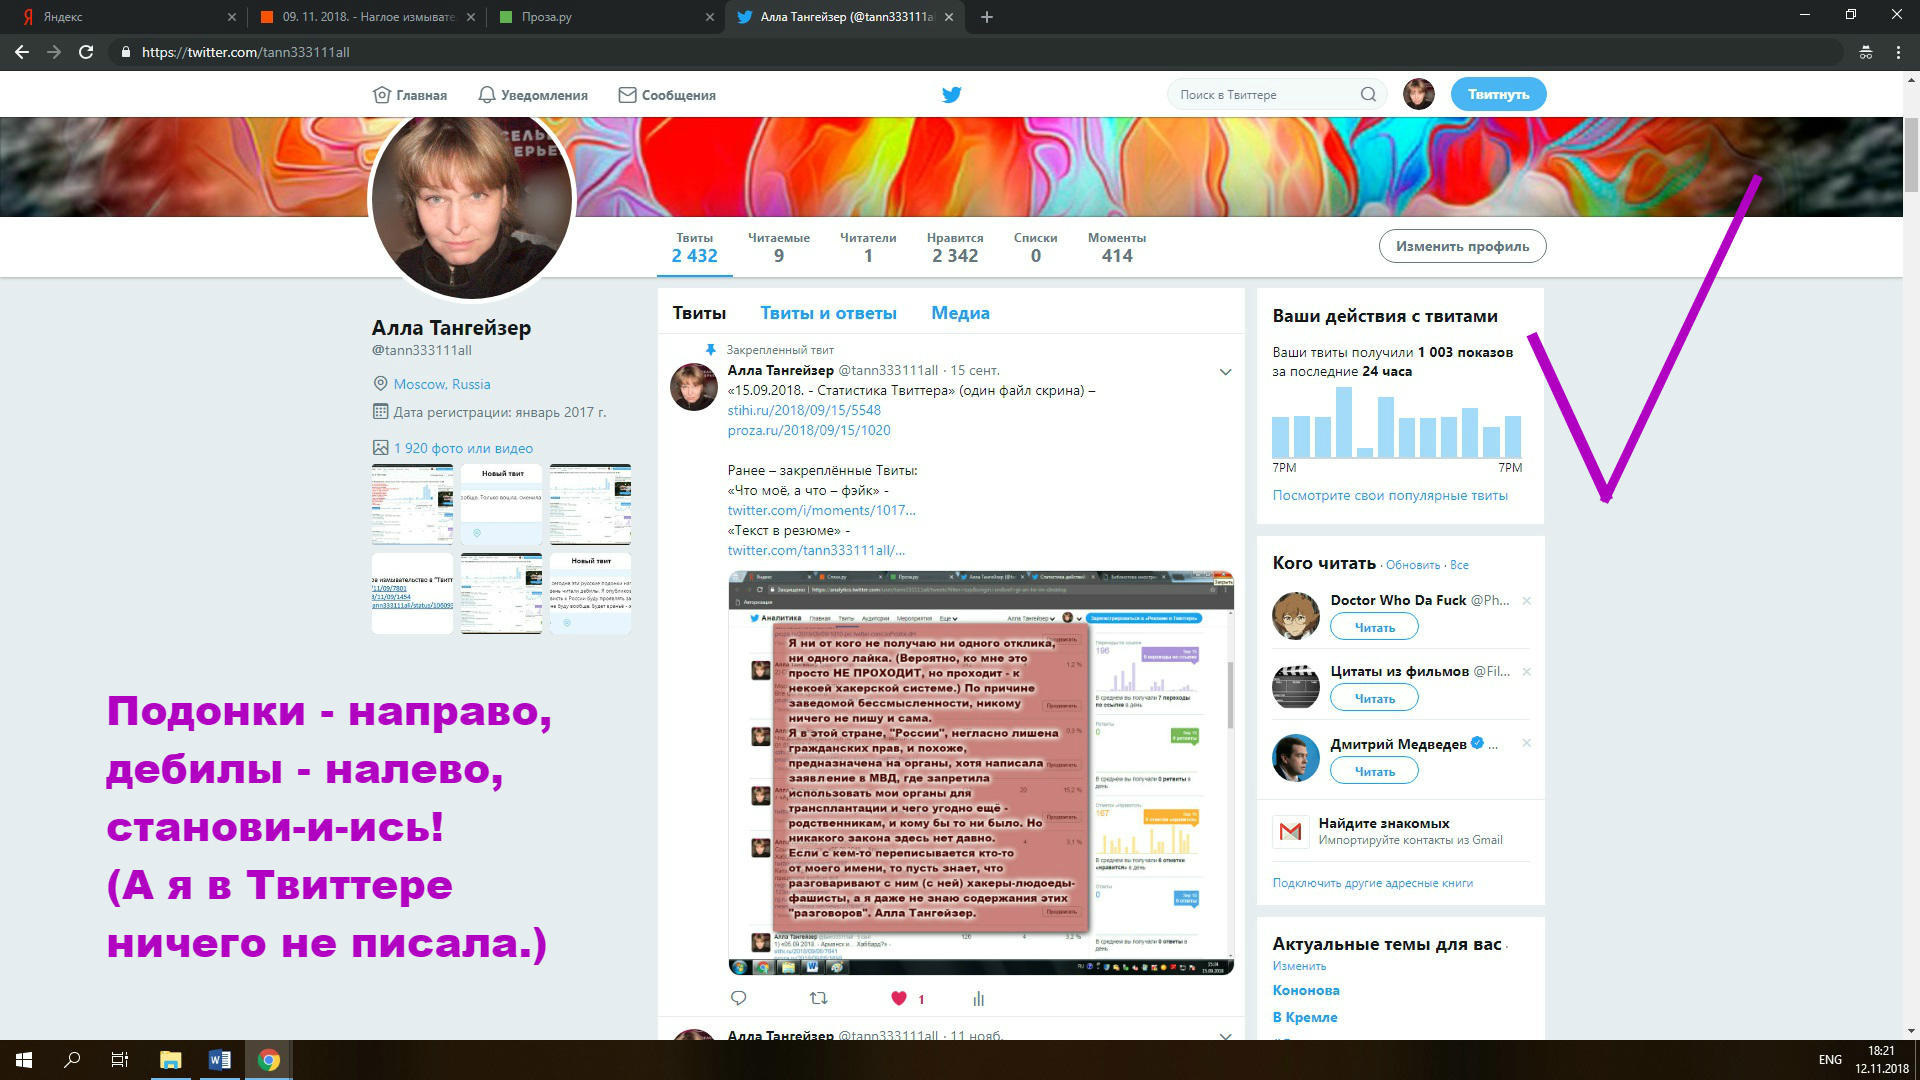View tweet activity bar chart icon
This screenshot has height=1080, width=1920.
point(979,998)
